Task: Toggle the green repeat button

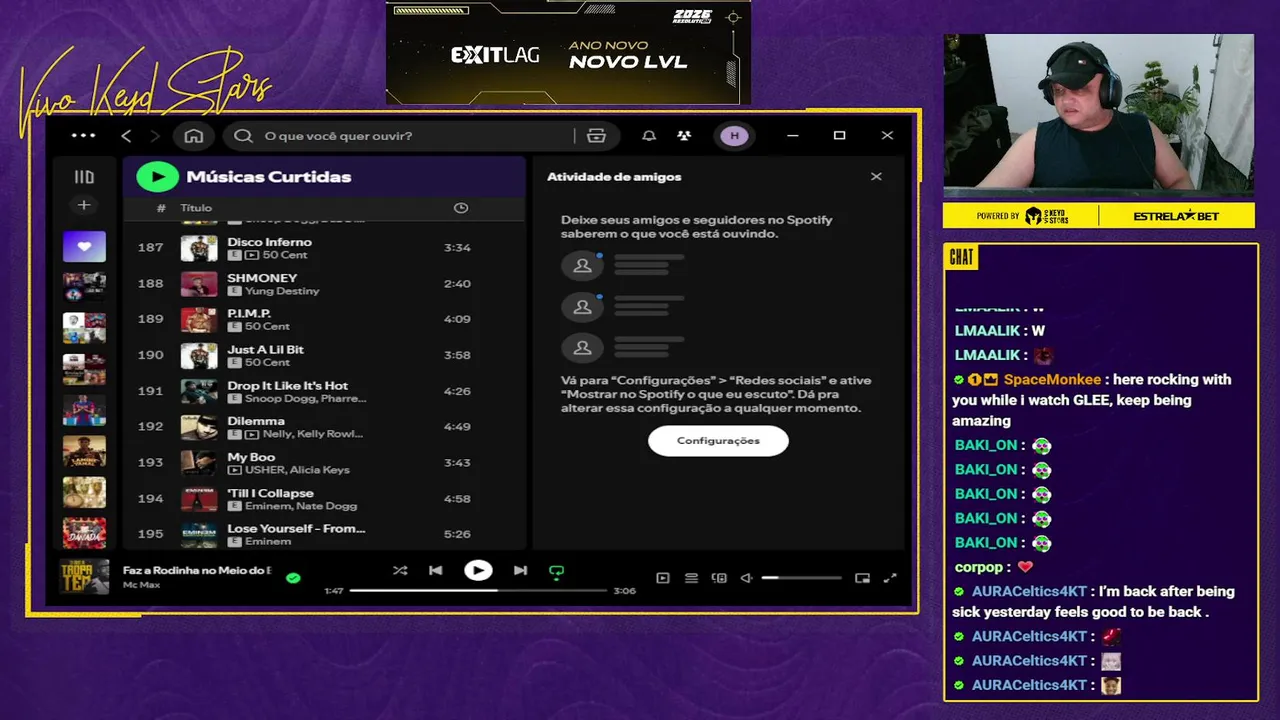Action: pos(557,572)
